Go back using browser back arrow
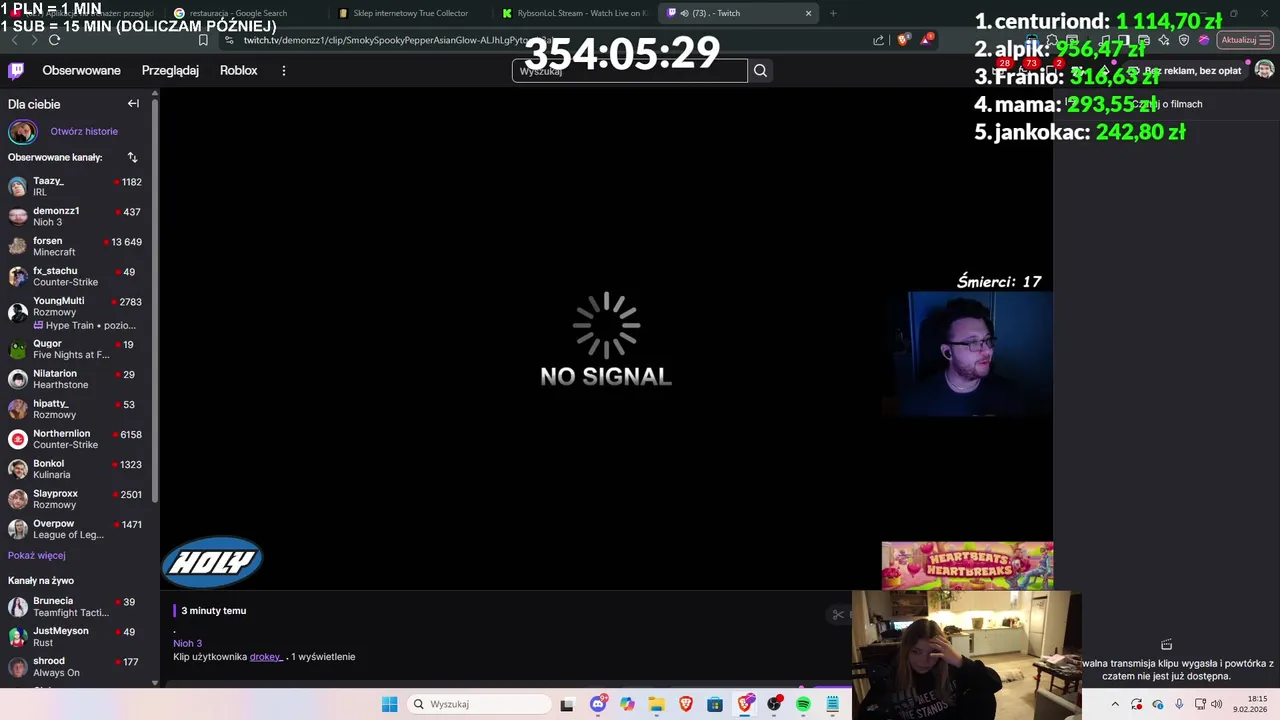 (14, 40)
